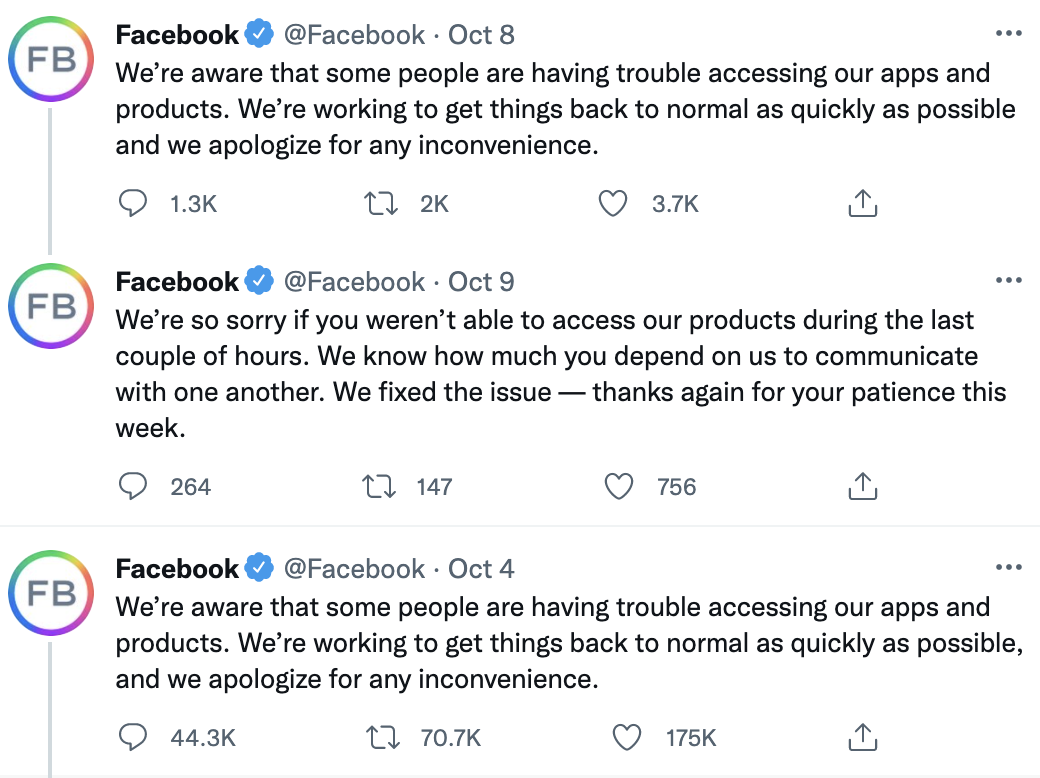The height and width of the screenshot is (778, 1040).
Task: Click the FB profile avatar on the top tweet
Action: pos(50,59)
